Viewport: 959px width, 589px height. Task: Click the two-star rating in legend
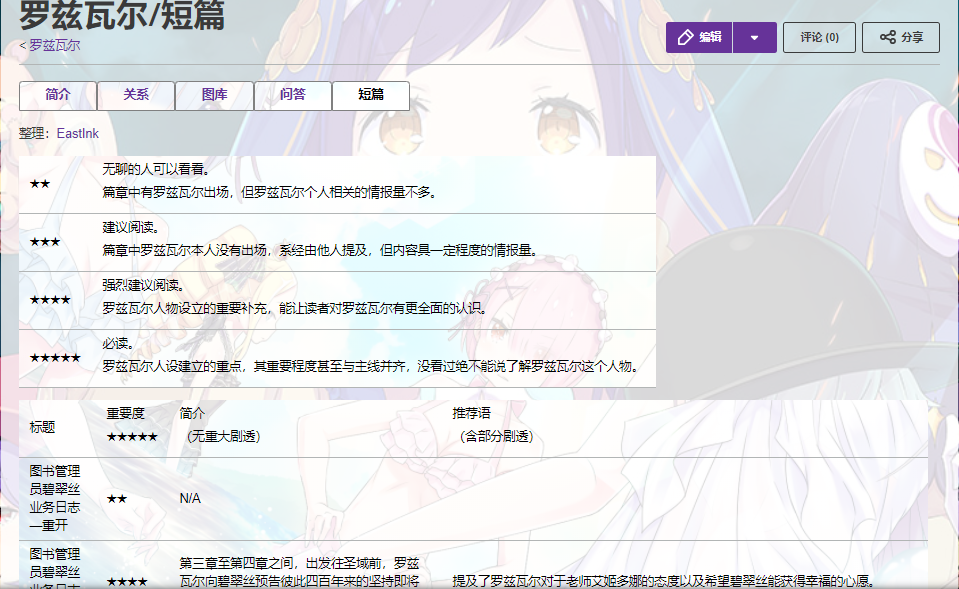[40, 184]
